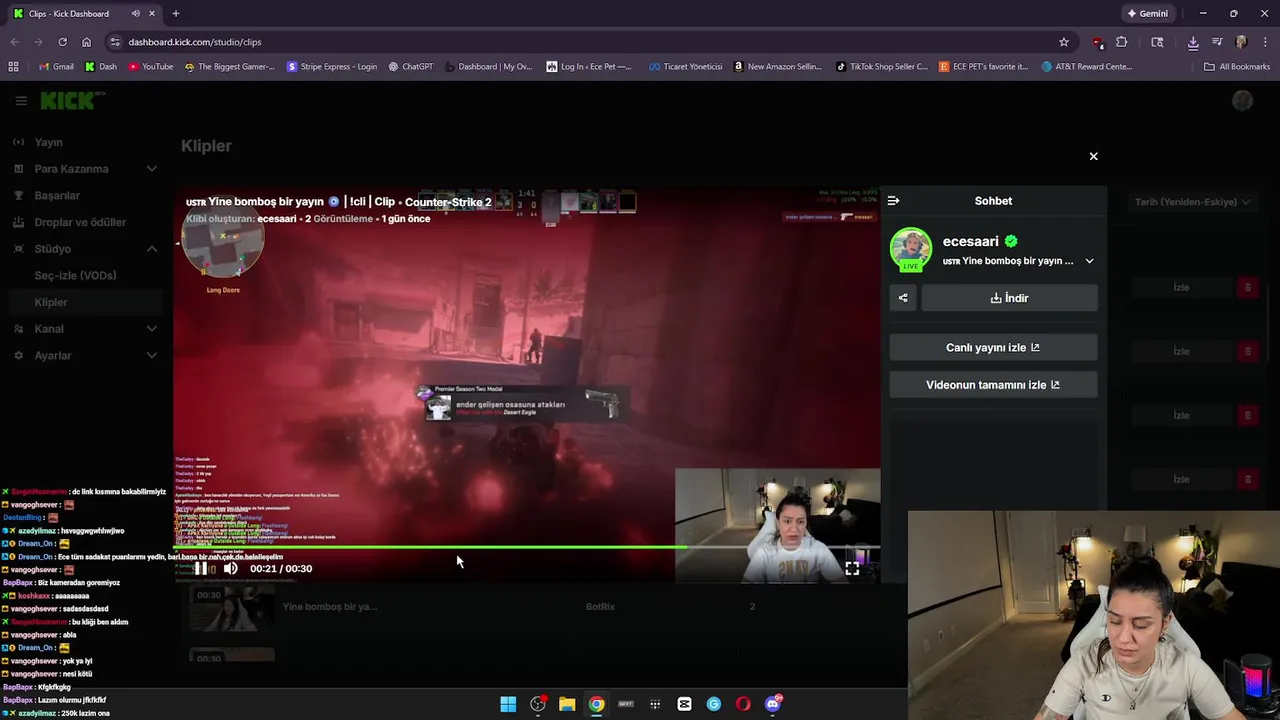Open a new browser tab
Screen dimensions: 1280x720
(x=175, y=14)
